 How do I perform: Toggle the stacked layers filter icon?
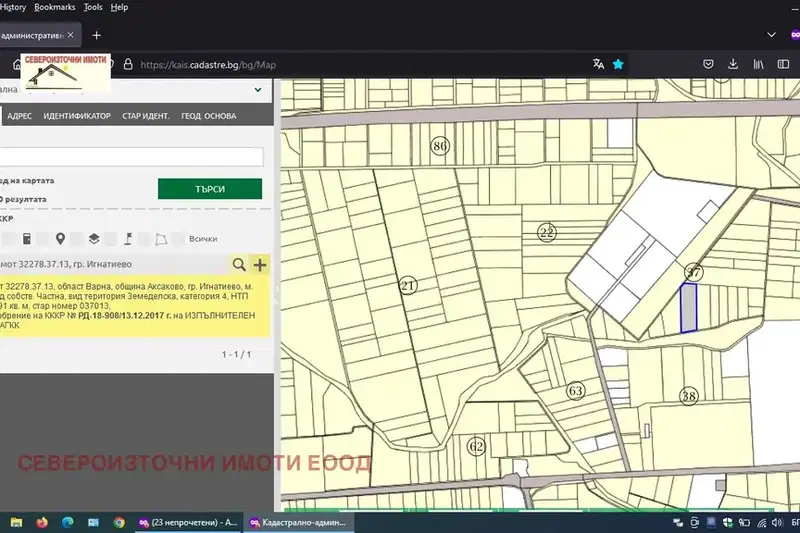pyautogui.click(x=94, y=239)
